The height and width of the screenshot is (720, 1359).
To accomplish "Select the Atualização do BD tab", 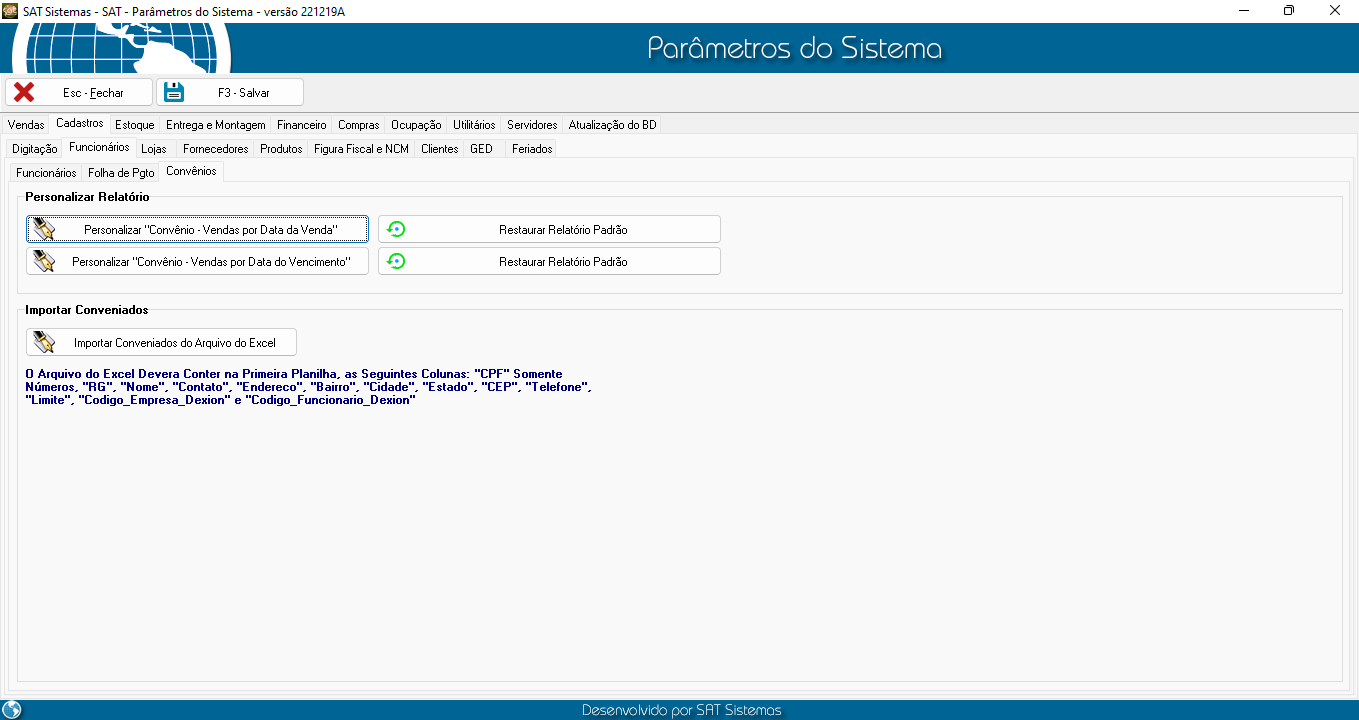I will tap(612, 125).
